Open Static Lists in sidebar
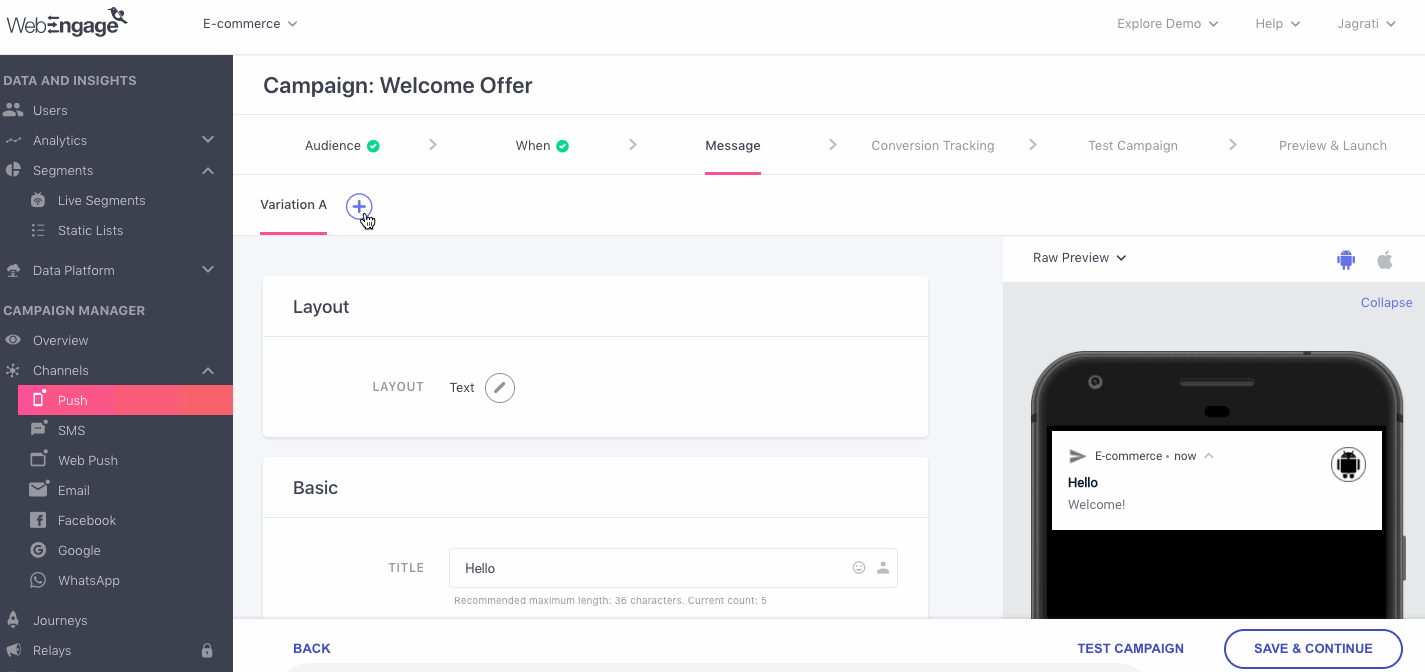The image size is (1425, 672). coord(91,230)
